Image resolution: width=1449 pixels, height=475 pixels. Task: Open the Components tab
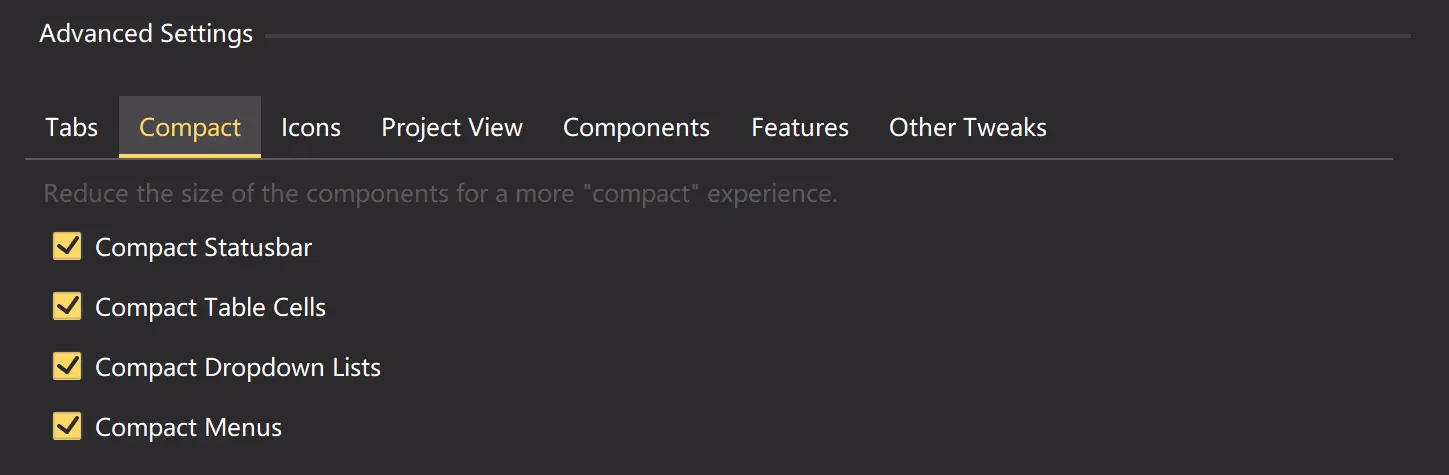(636, 128)
